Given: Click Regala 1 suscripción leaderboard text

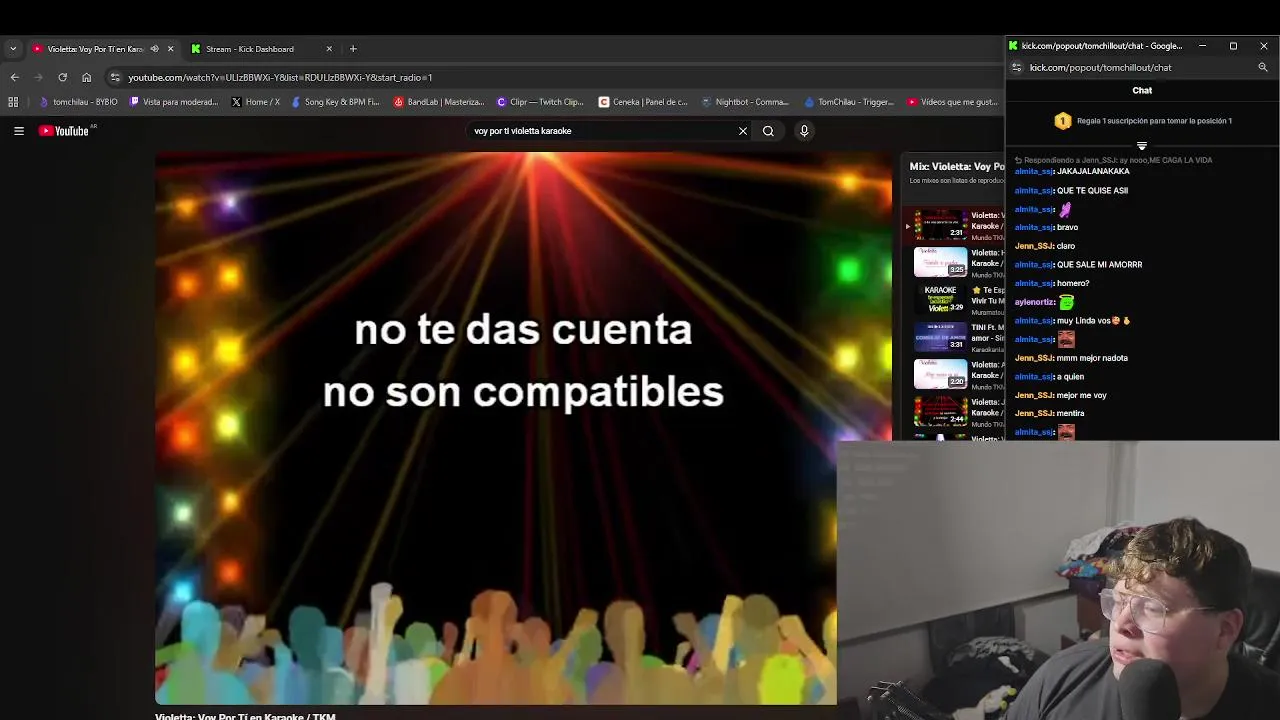Looking at the screenshot, I should (1154, 121).
